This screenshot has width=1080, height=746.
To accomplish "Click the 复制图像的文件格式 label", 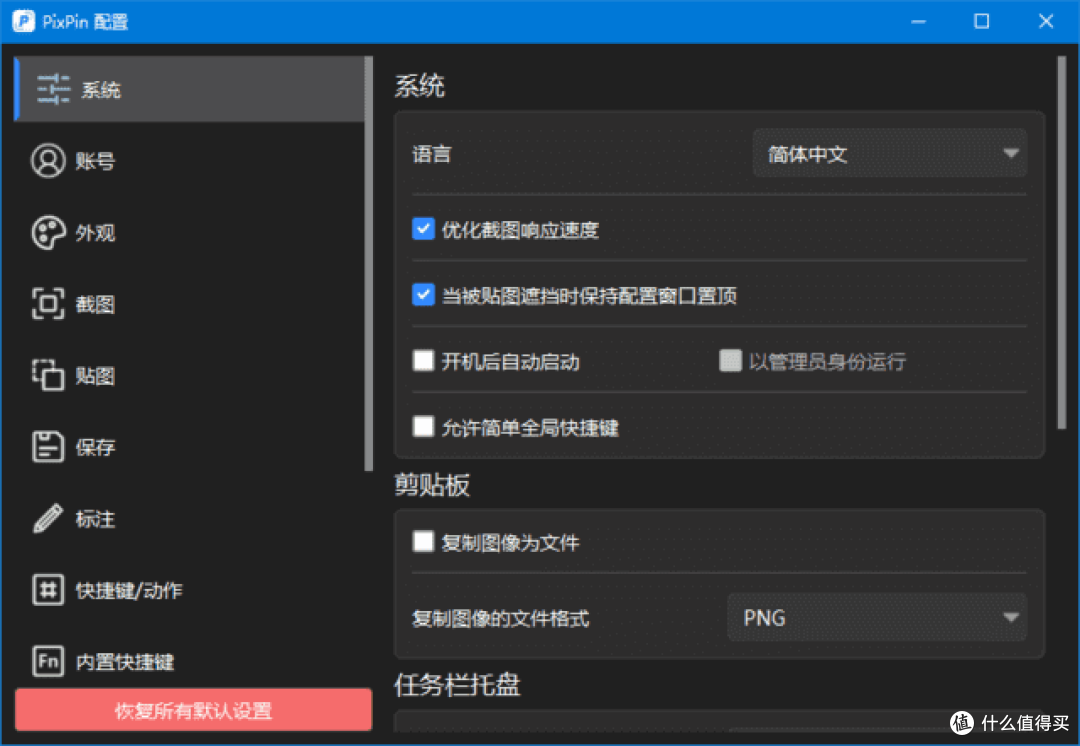I will click(501, 619).
